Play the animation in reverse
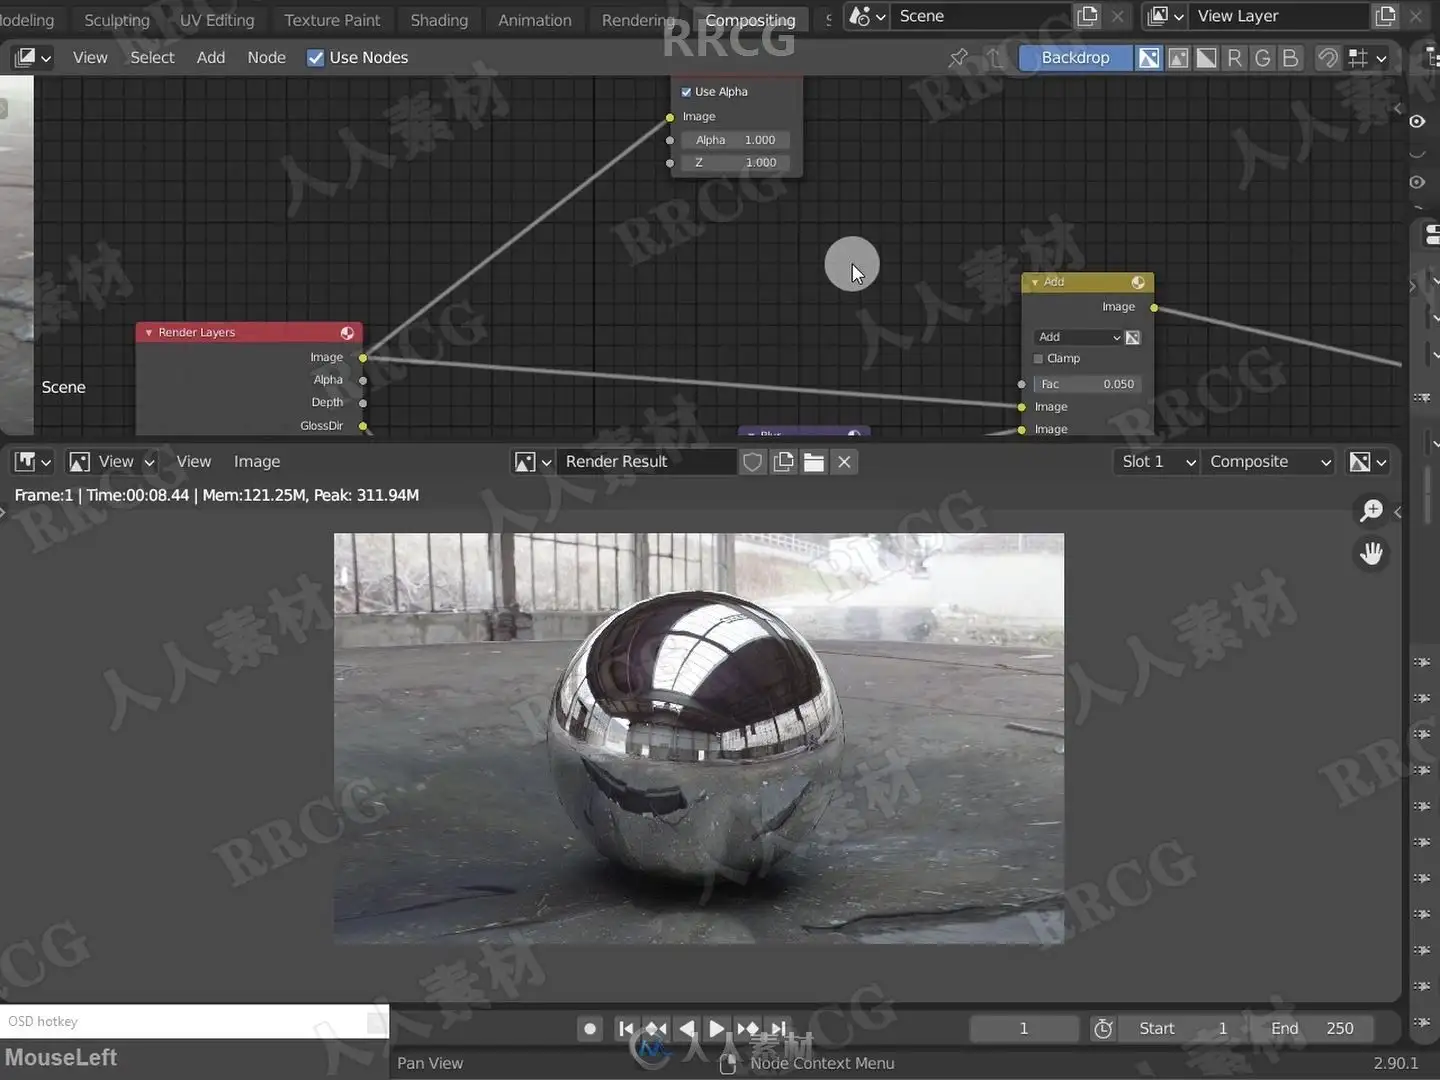The width and height of the screenshot is (1440, 1080). (x=687, y=1028)
